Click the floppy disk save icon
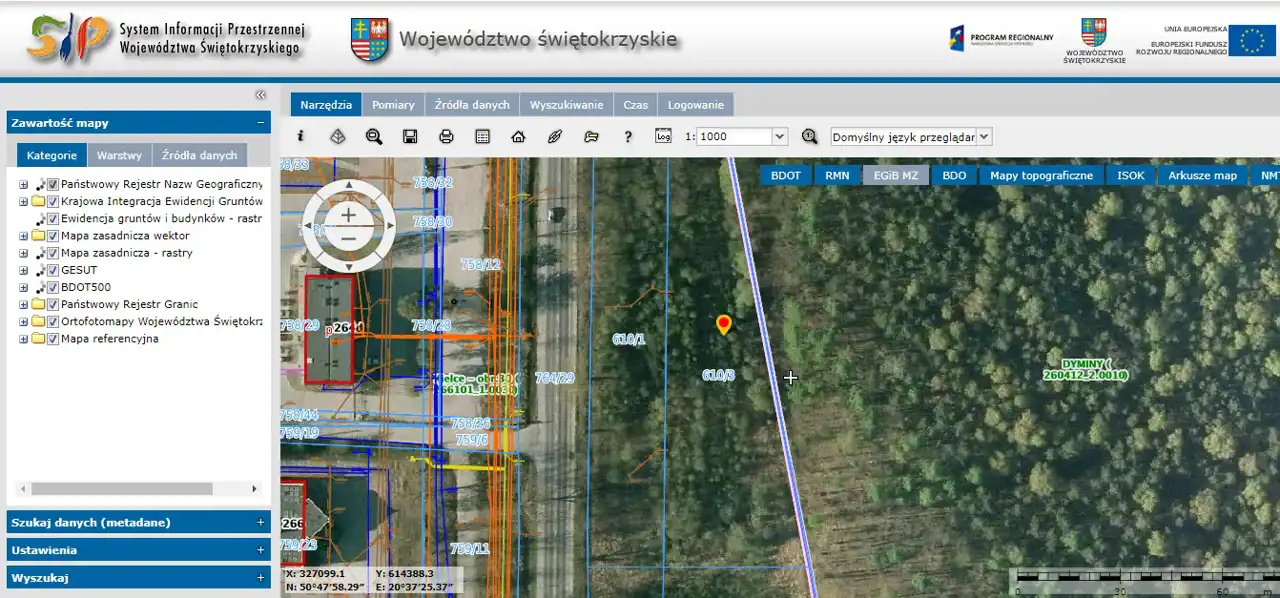The image size is (1280, 598). (x=410, y=137)
